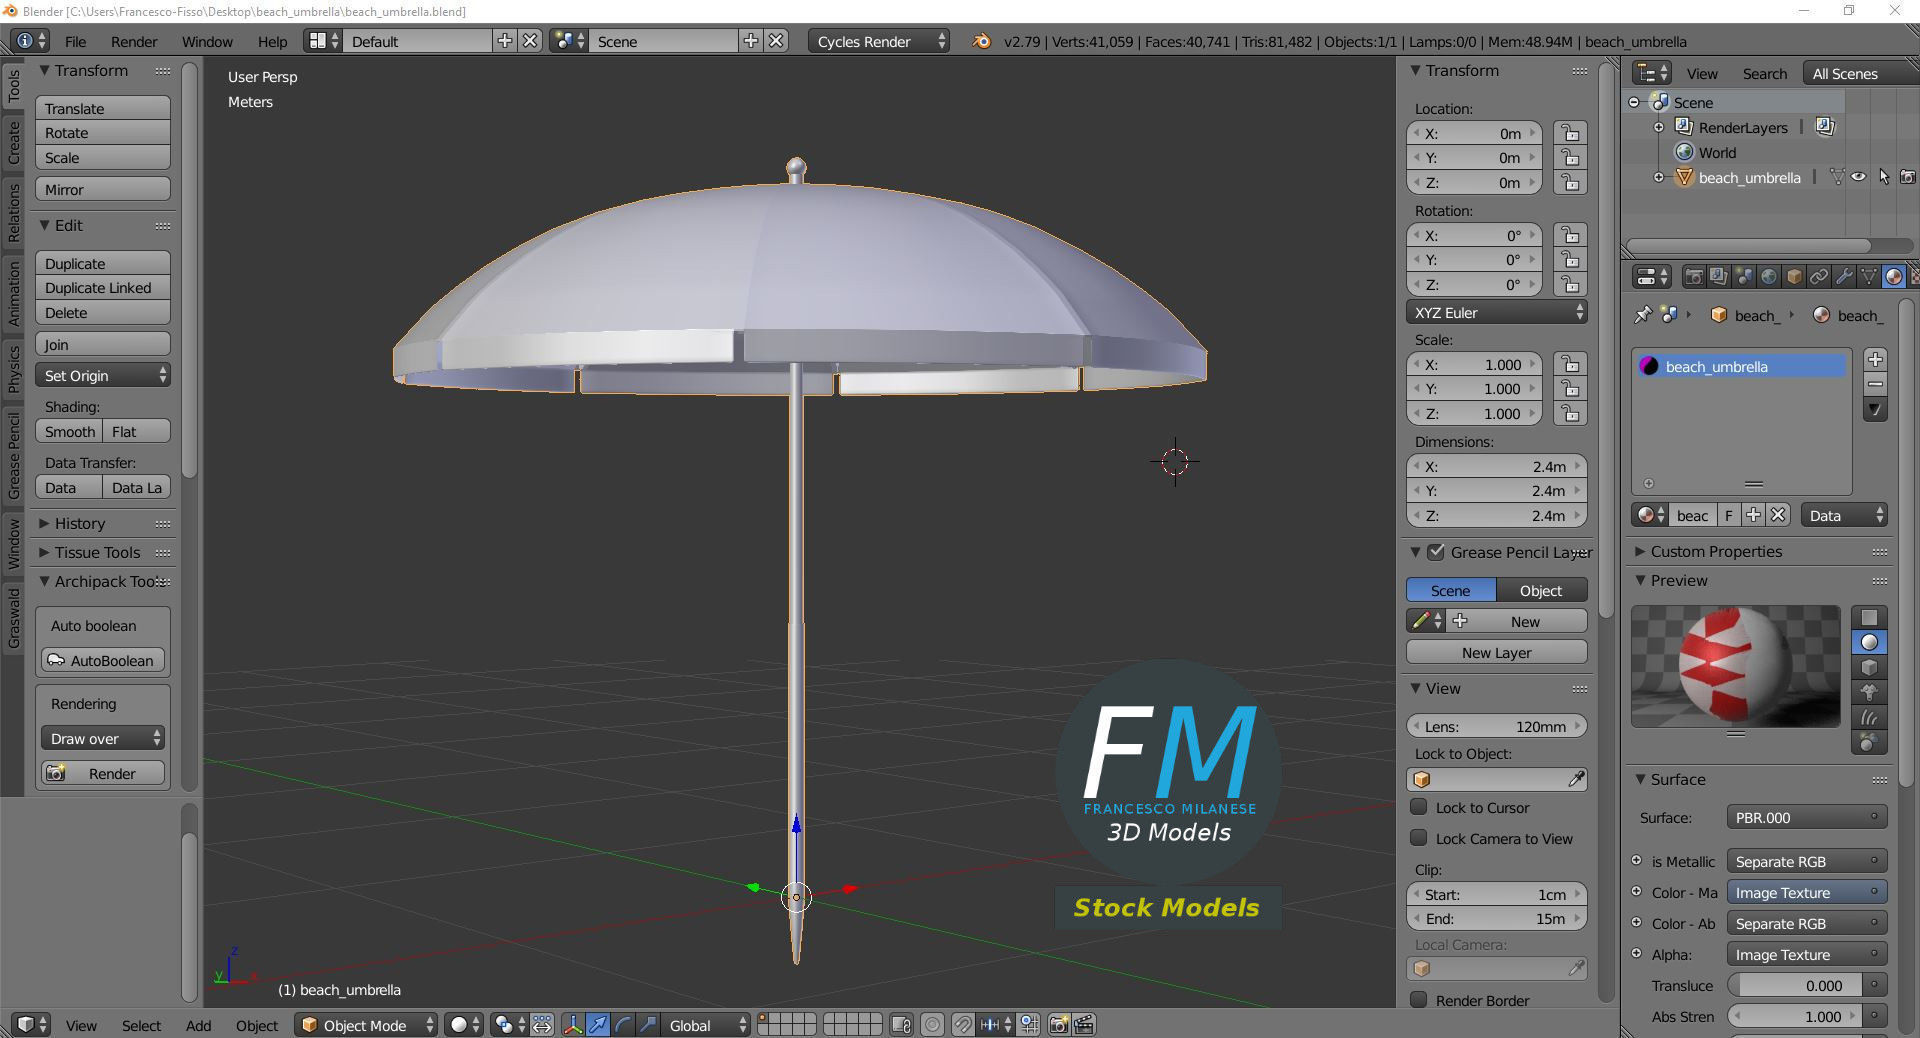This screenshot has height=1038, width=1920.
Task: Click the Translate button
Action: (x=103, y=108)
